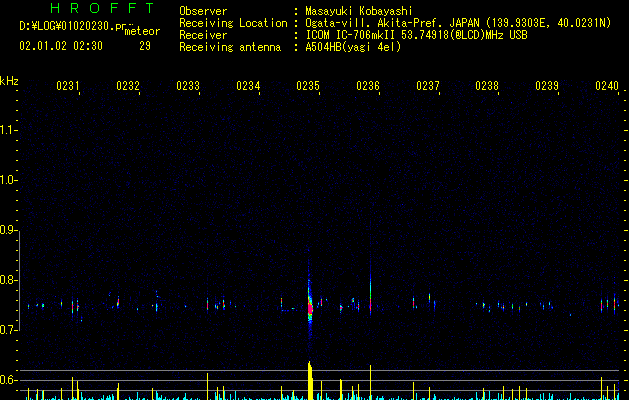Click the 0.9 kHz axis label
The height and width of the screenshot is (400, 629).
(x=7, y=230)
